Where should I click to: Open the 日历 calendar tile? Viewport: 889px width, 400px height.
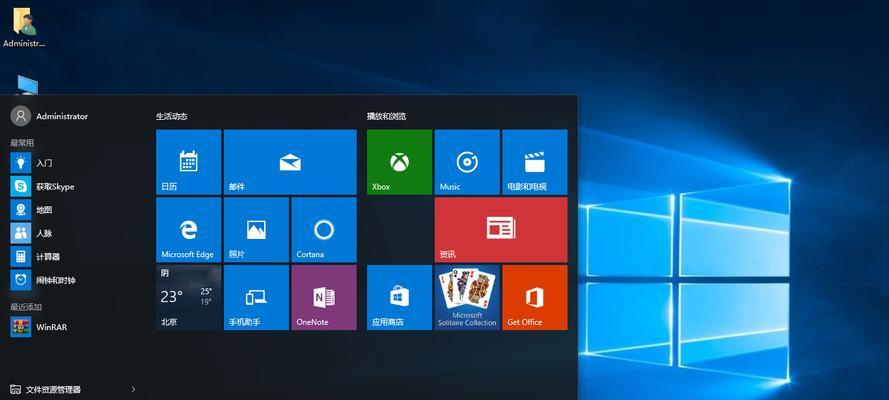coord(188,162)
